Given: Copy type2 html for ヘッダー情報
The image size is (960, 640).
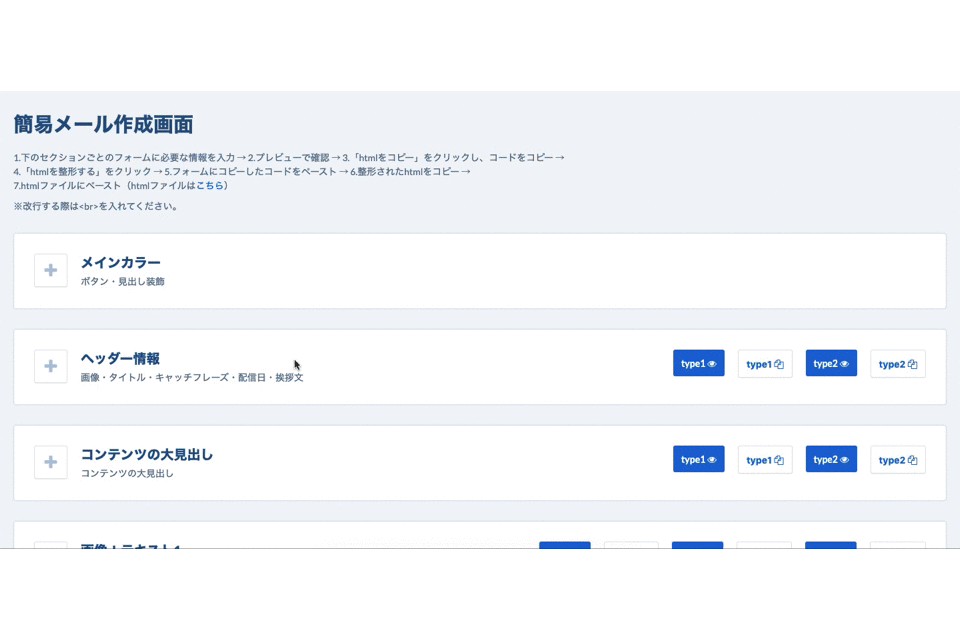Looking at the screenshot, I should pyautogui.click(x=898, y=364).
